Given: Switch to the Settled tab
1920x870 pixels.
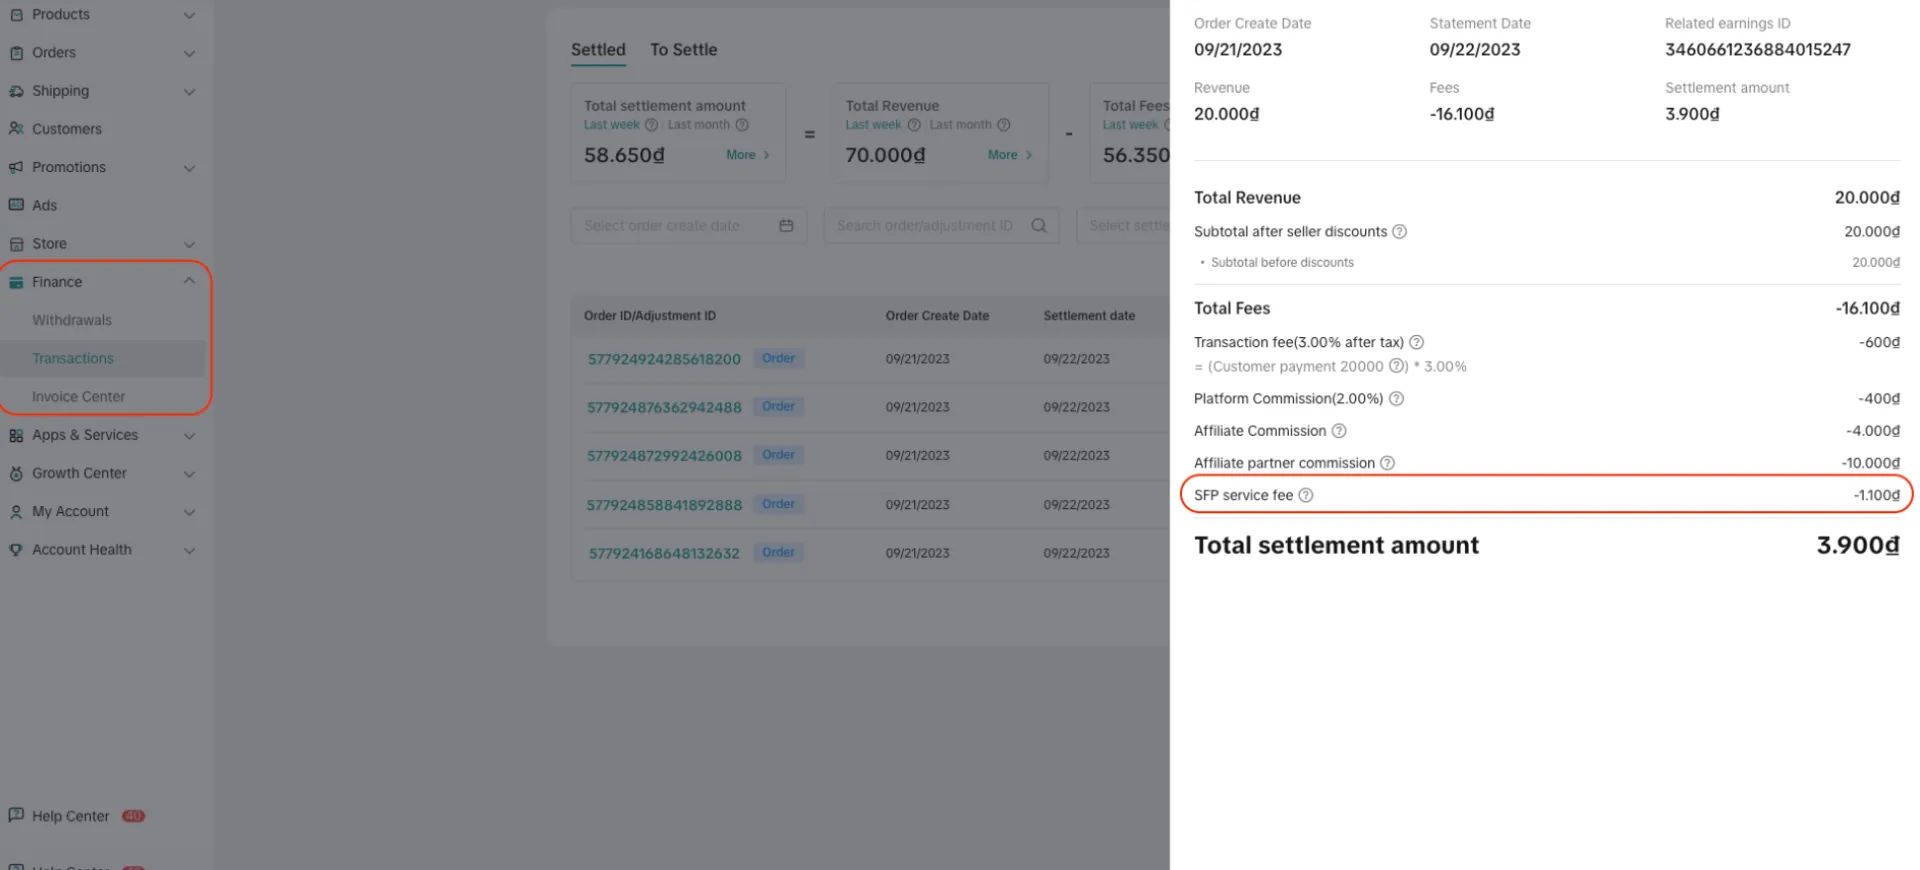Looking at the screenshot, I should click(x=598, y=49).
